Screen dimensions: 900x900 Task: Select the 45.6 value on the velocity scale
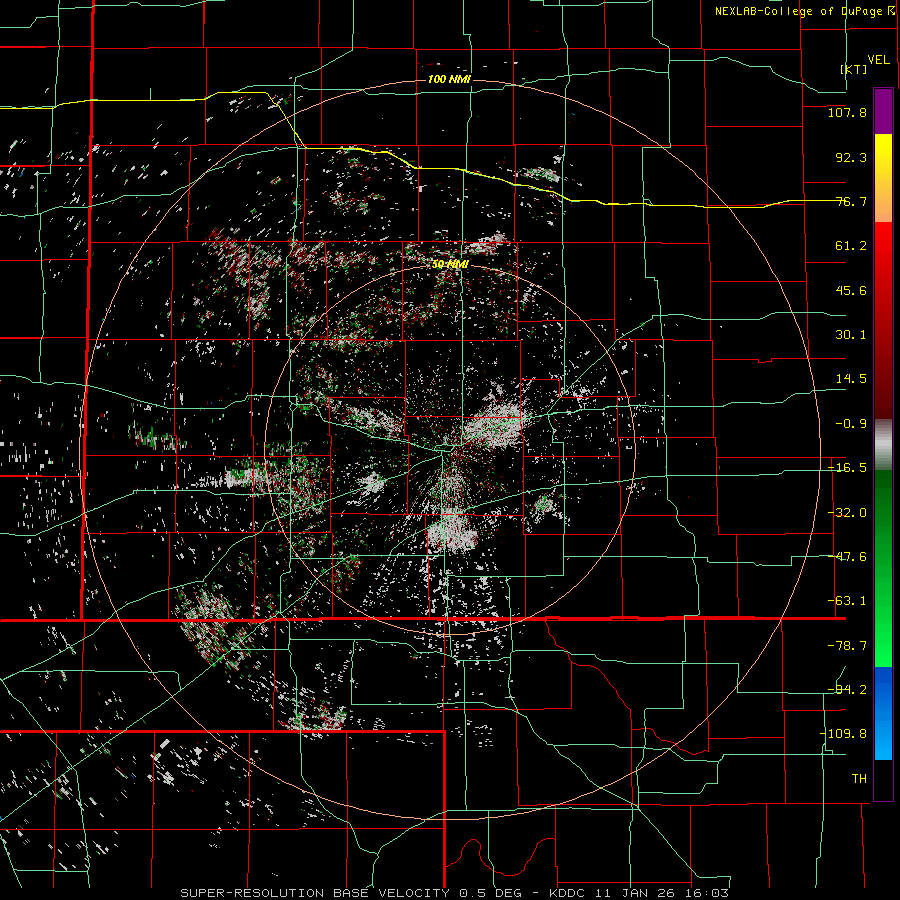pos(851,290)
